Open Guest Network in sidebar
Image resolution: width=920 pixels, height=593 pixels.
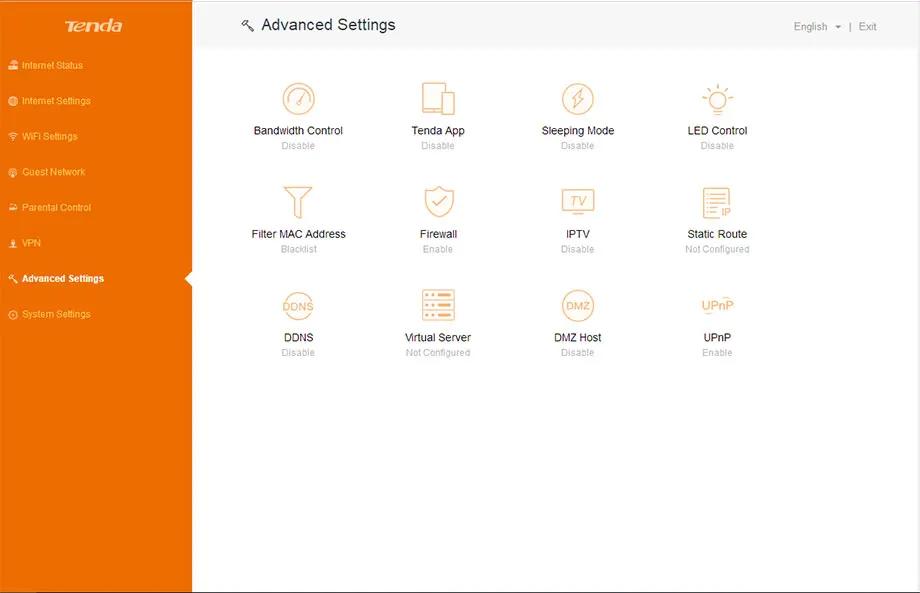pos(46,172)
